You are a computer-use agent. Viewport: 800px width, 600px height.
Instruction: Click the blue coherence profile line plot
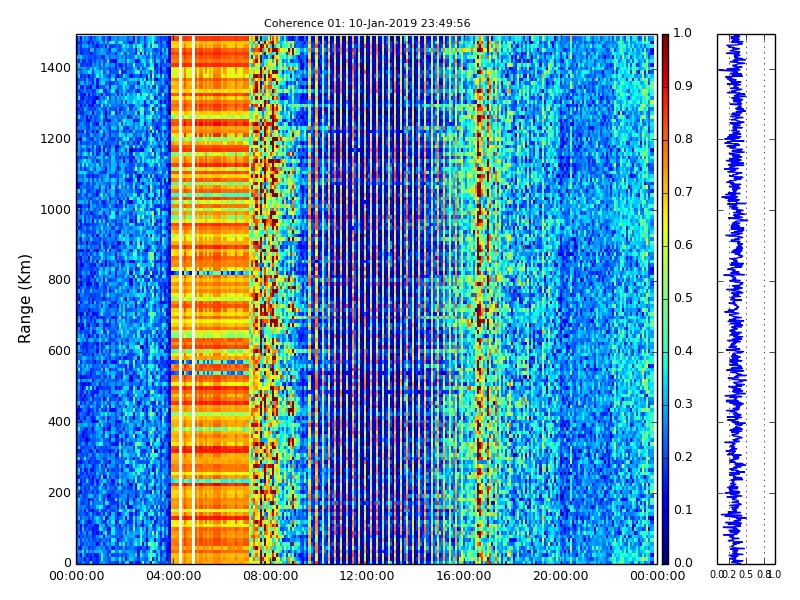click(x=735, y=299)
